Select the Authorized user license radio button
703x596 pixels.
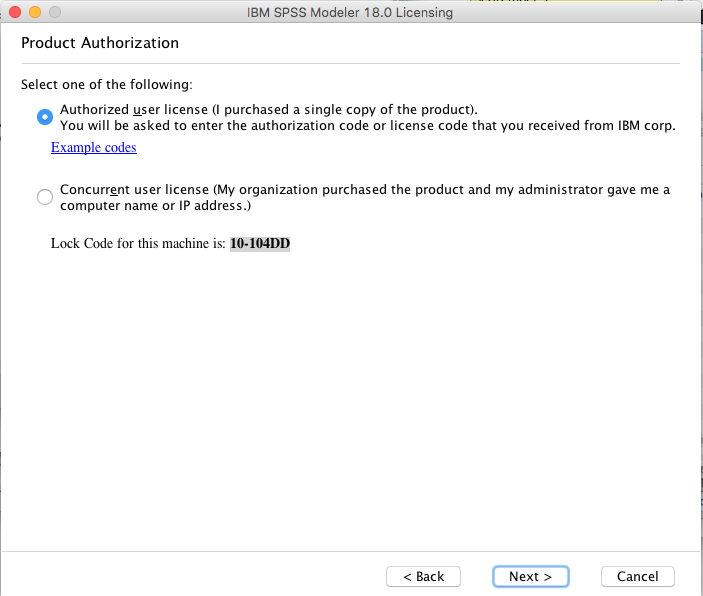(44, 117)
